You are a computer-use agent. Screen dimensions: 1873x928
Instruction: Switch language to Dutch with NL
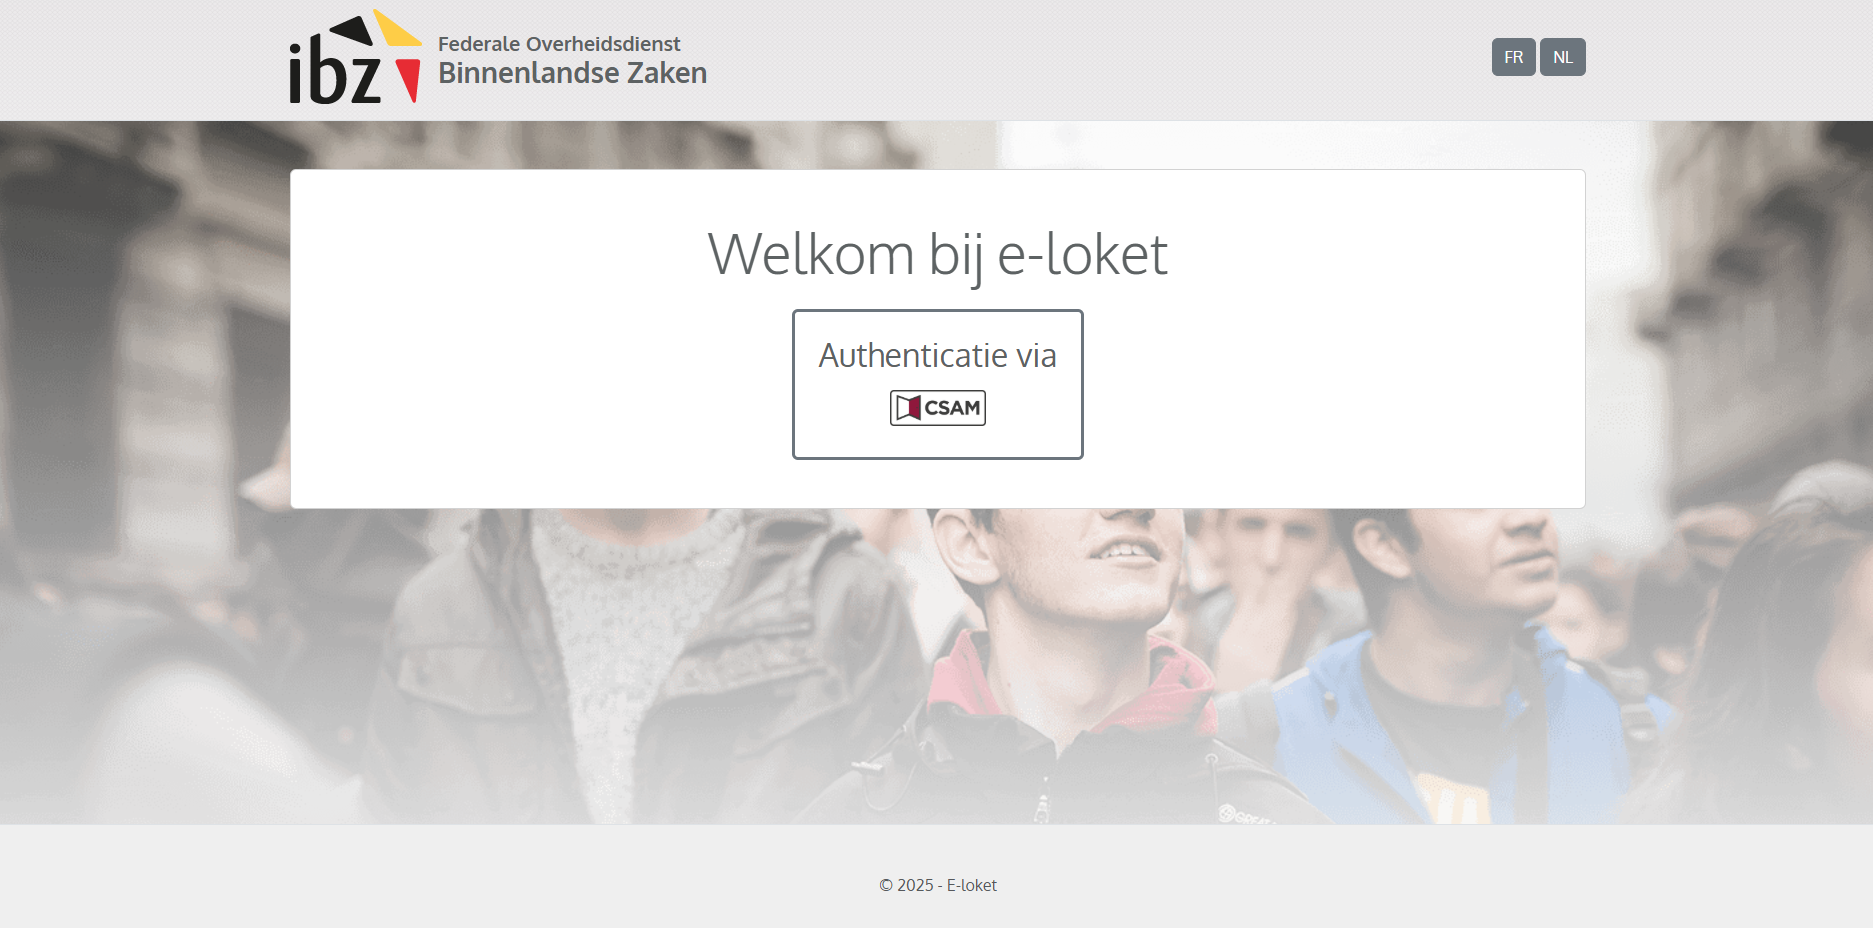tap(1563, 57)
